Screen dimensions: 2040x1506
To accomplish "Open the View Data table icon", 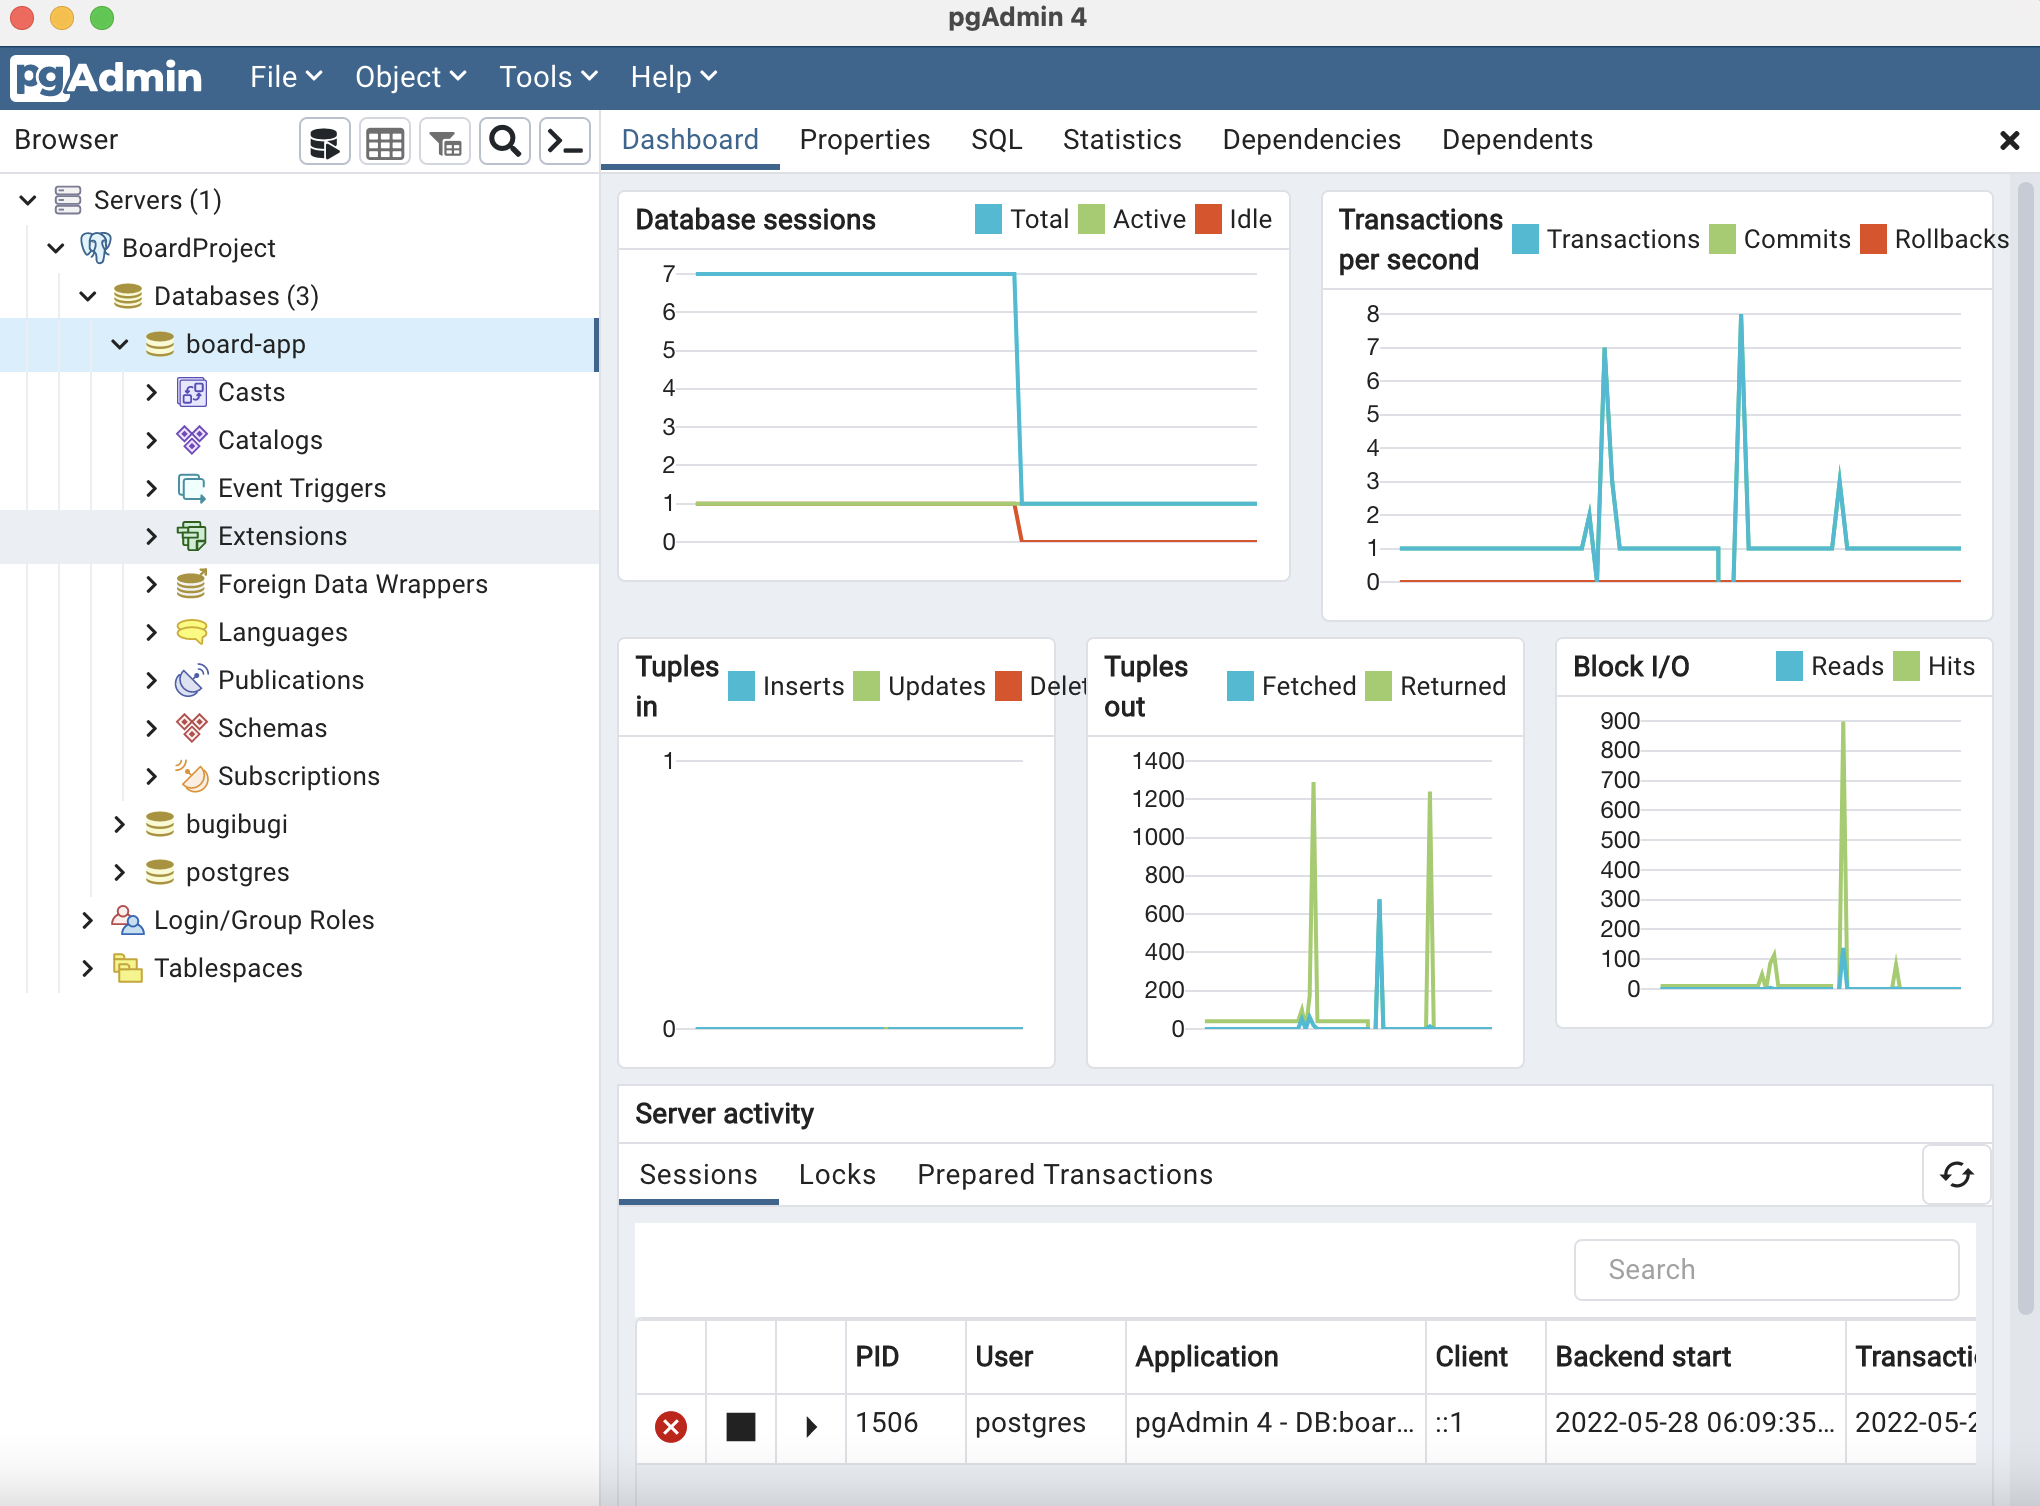I will pyautogui.click(x=385, y=142).
